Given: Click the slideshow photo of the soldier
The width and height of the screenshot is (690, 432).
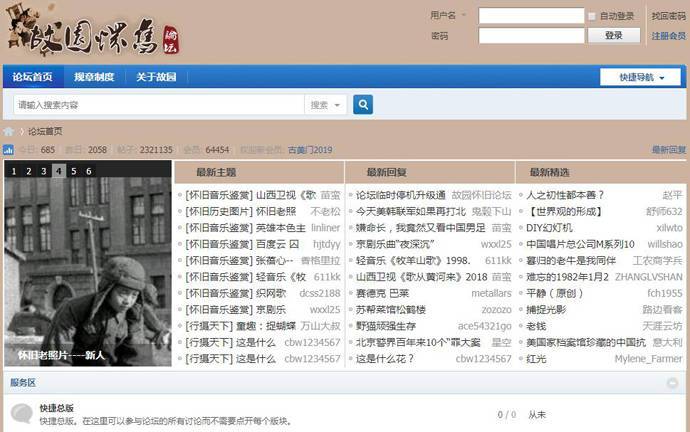Looking at the screenshot, I should click(x=88, y=270).
